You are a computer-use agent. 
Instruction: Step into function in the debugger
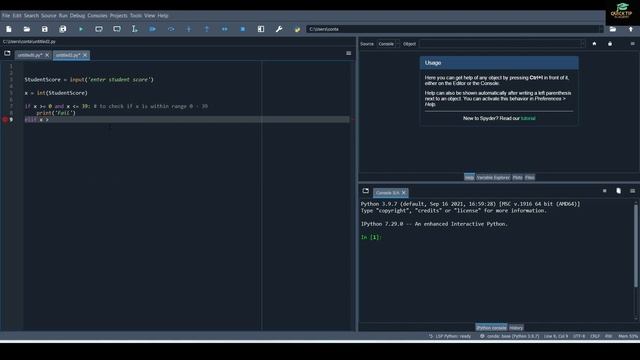pos(189,29)
